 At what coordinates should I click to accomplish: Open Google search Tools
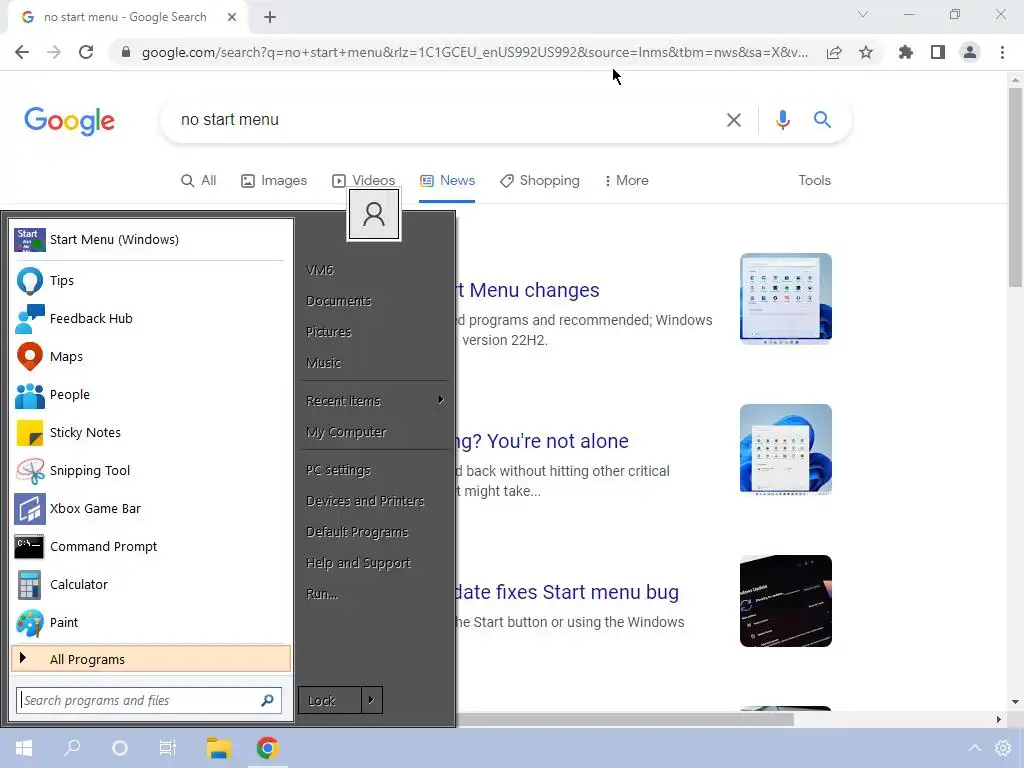point(814,181)
